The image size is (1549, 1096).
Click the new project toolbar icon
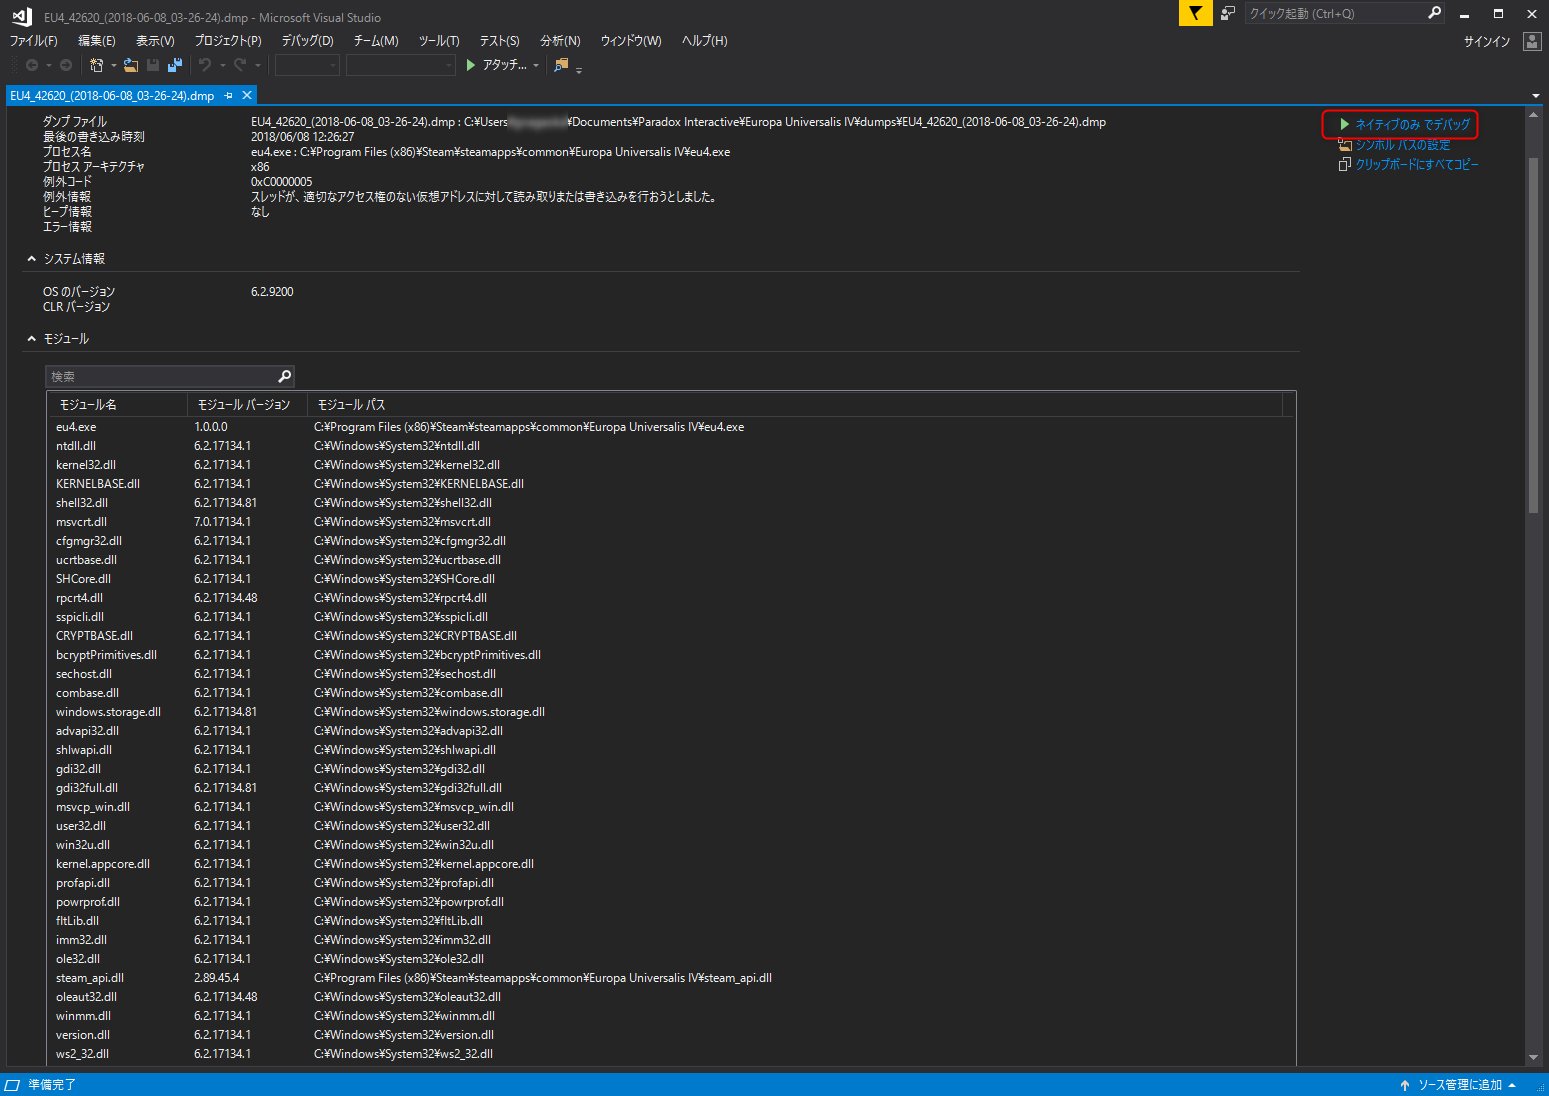[x=97, y=65]
